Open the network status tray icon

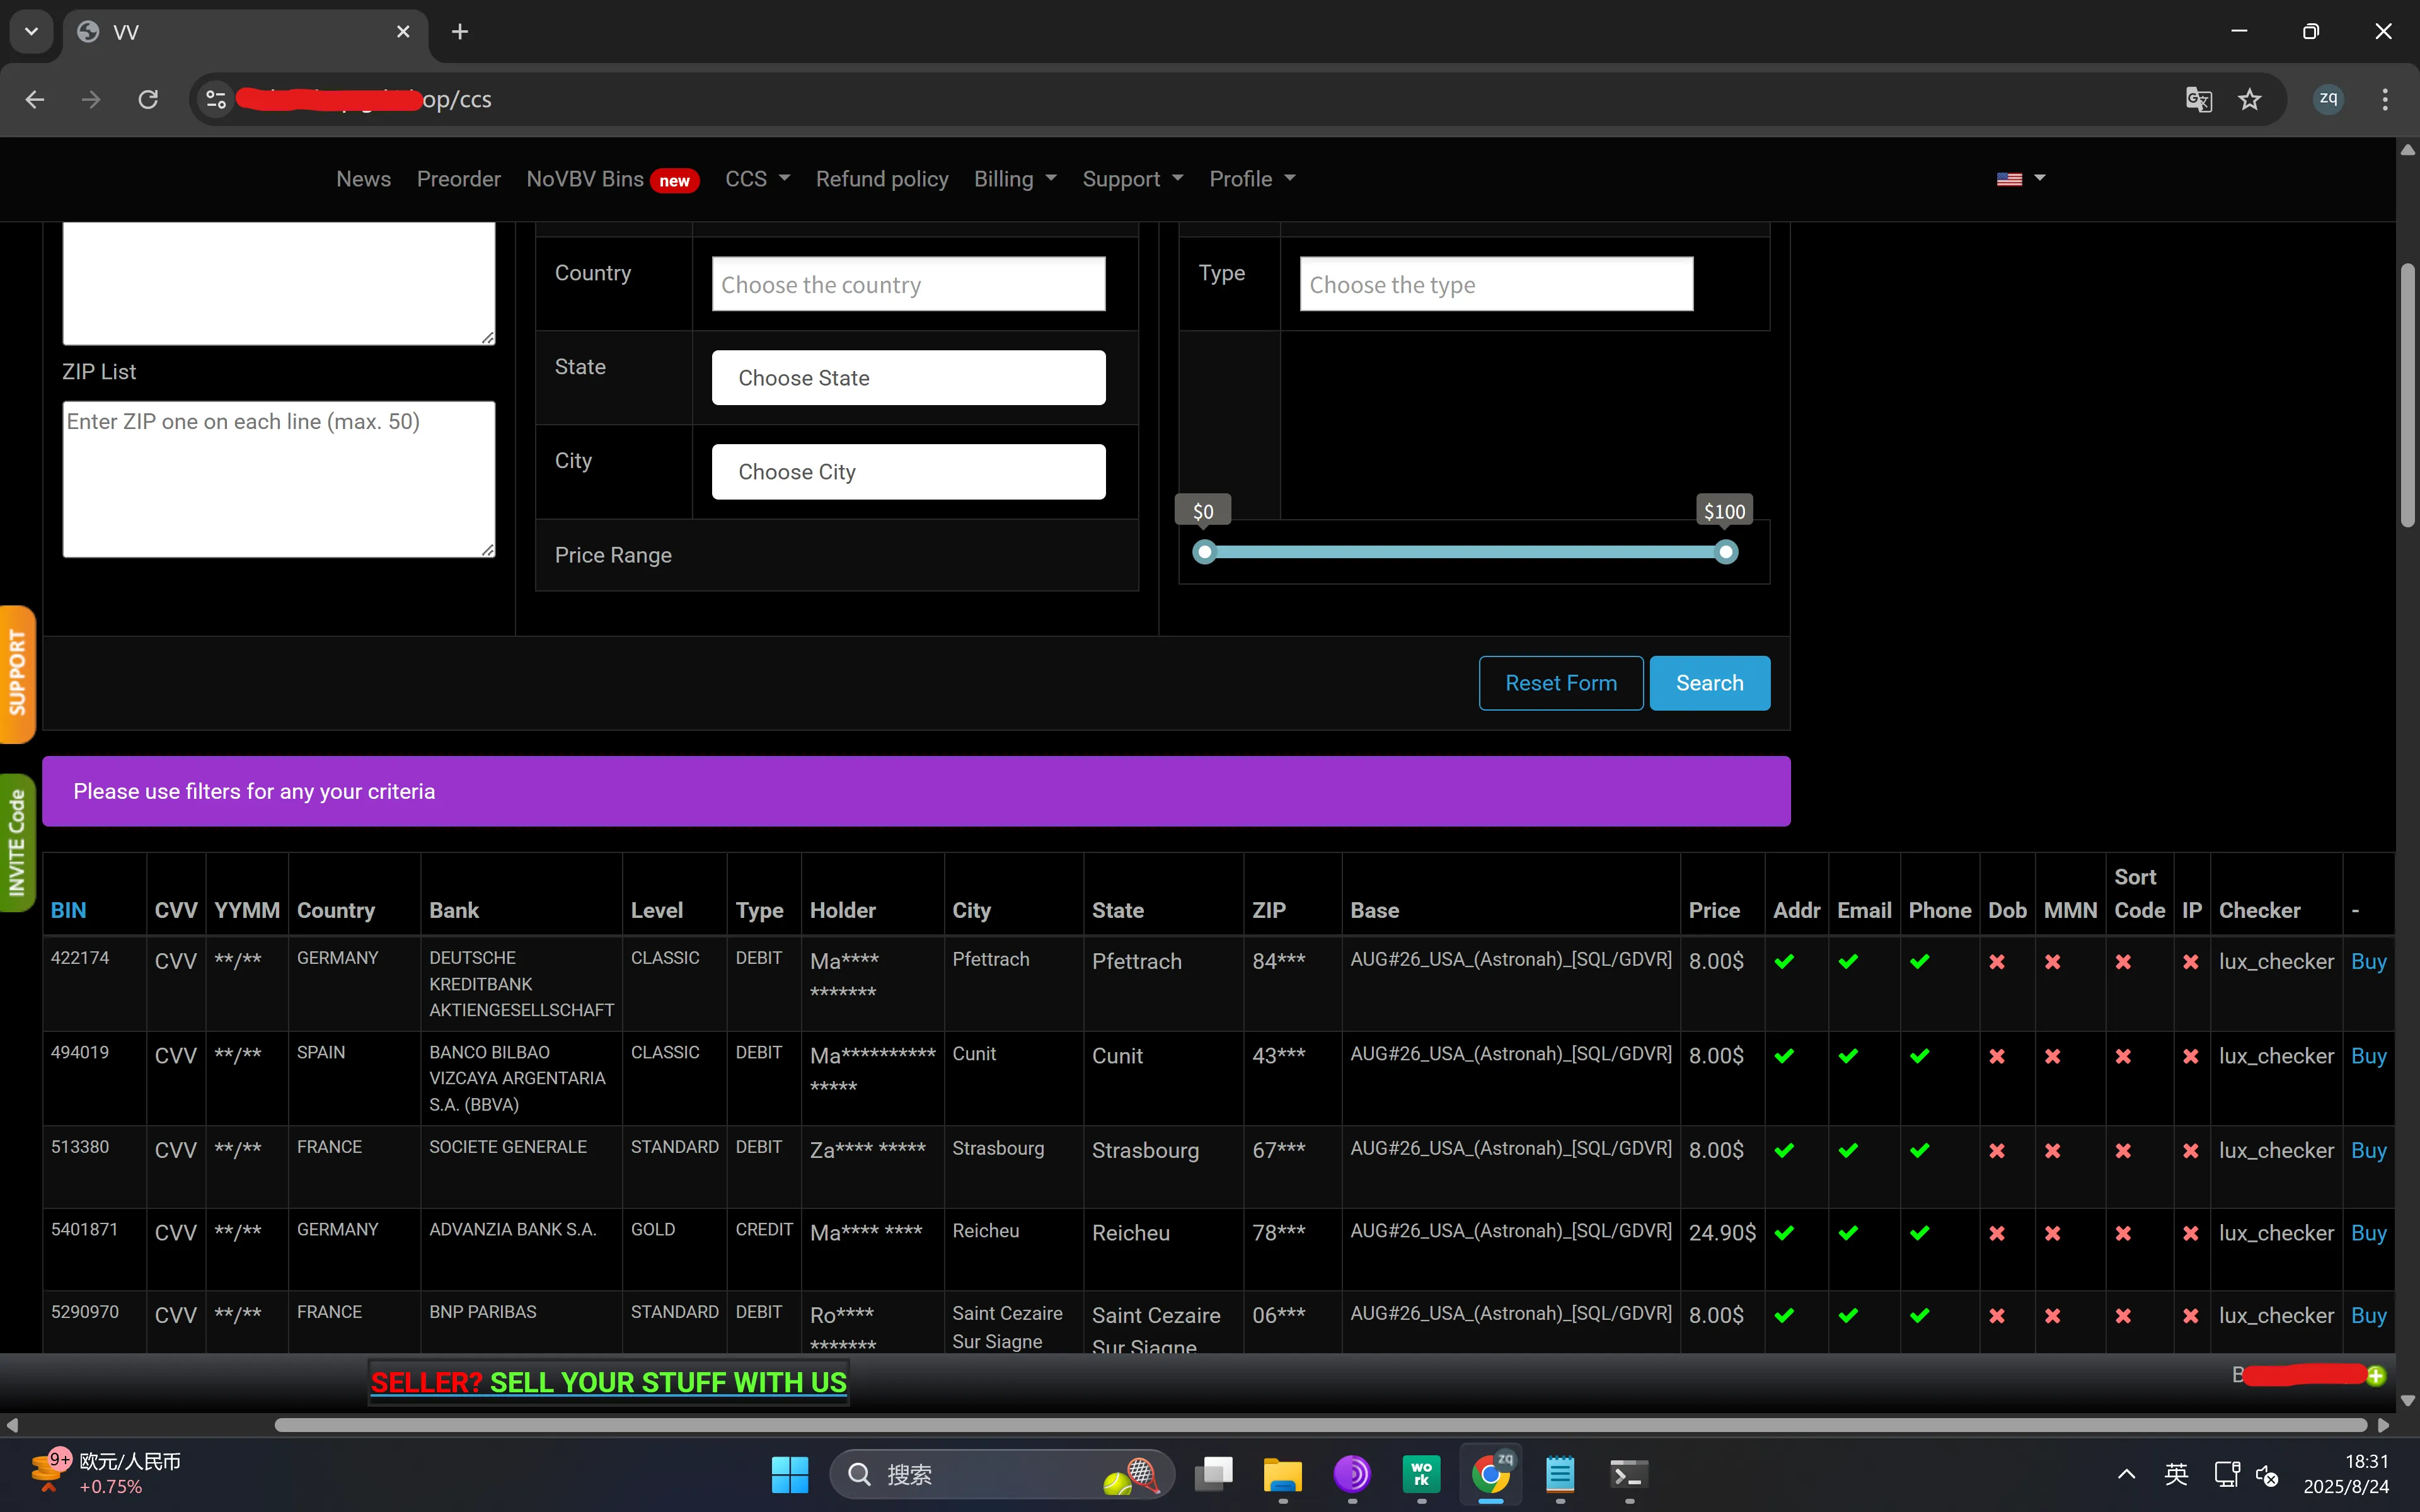[x=2227, y=1474]
